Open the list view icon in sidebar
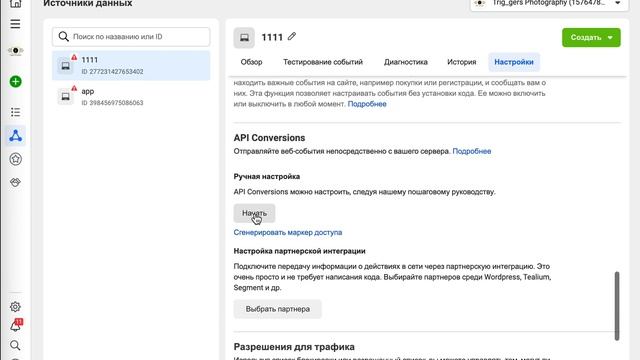This screenshot has width=640, height=360. point(15,112)
